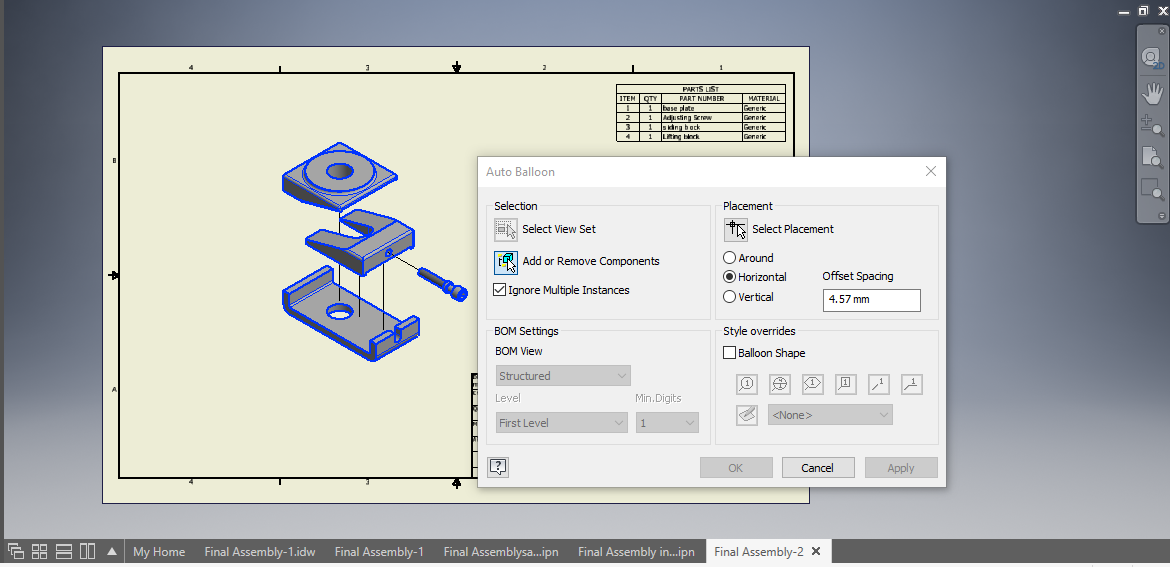Open the 2D navigation wheel
Image resolution: width=1170 pixels, height=567 pixels.
[x=1153, y=58]
